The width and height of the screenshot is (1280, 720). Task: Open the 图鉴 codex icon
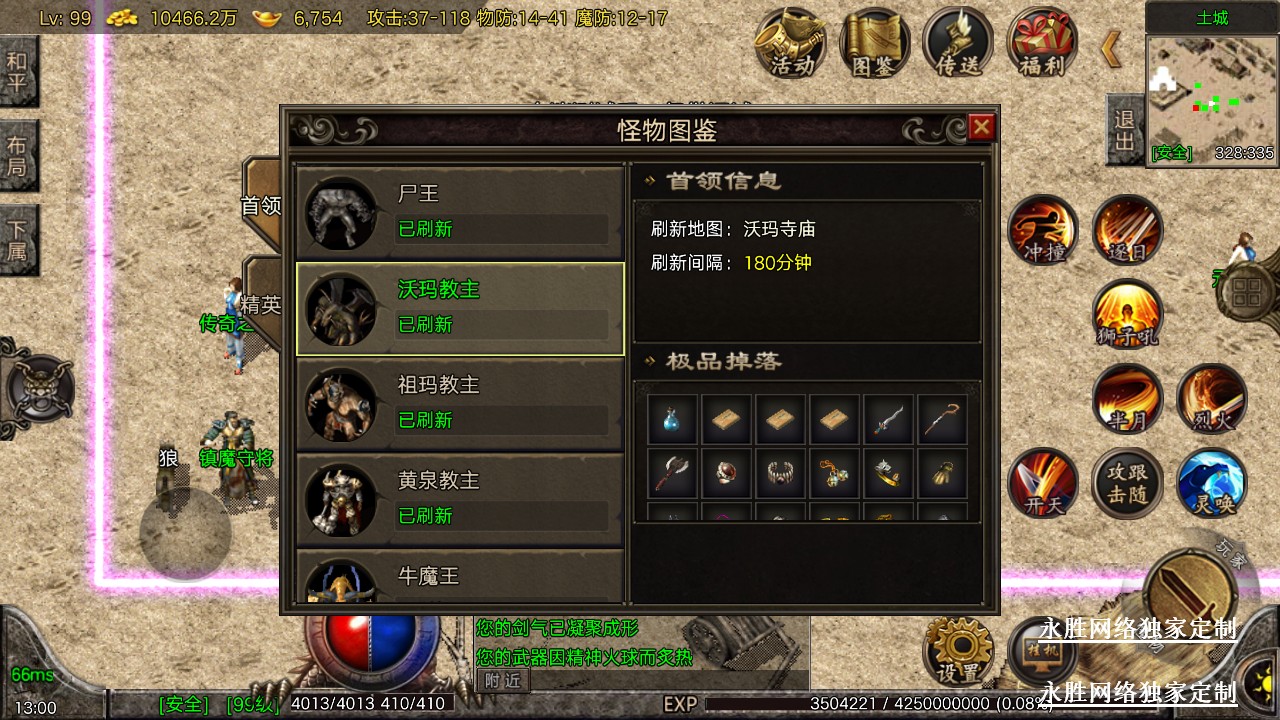pos(874,43)
